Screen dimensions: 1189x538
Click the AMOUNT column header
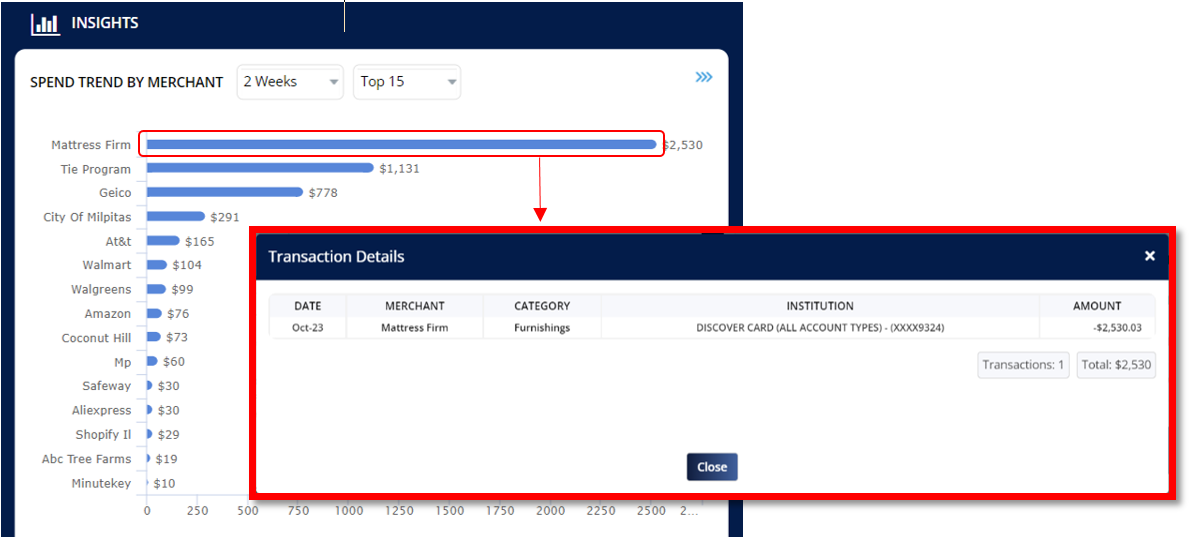pyautogui.click(x=1097, y=306)
